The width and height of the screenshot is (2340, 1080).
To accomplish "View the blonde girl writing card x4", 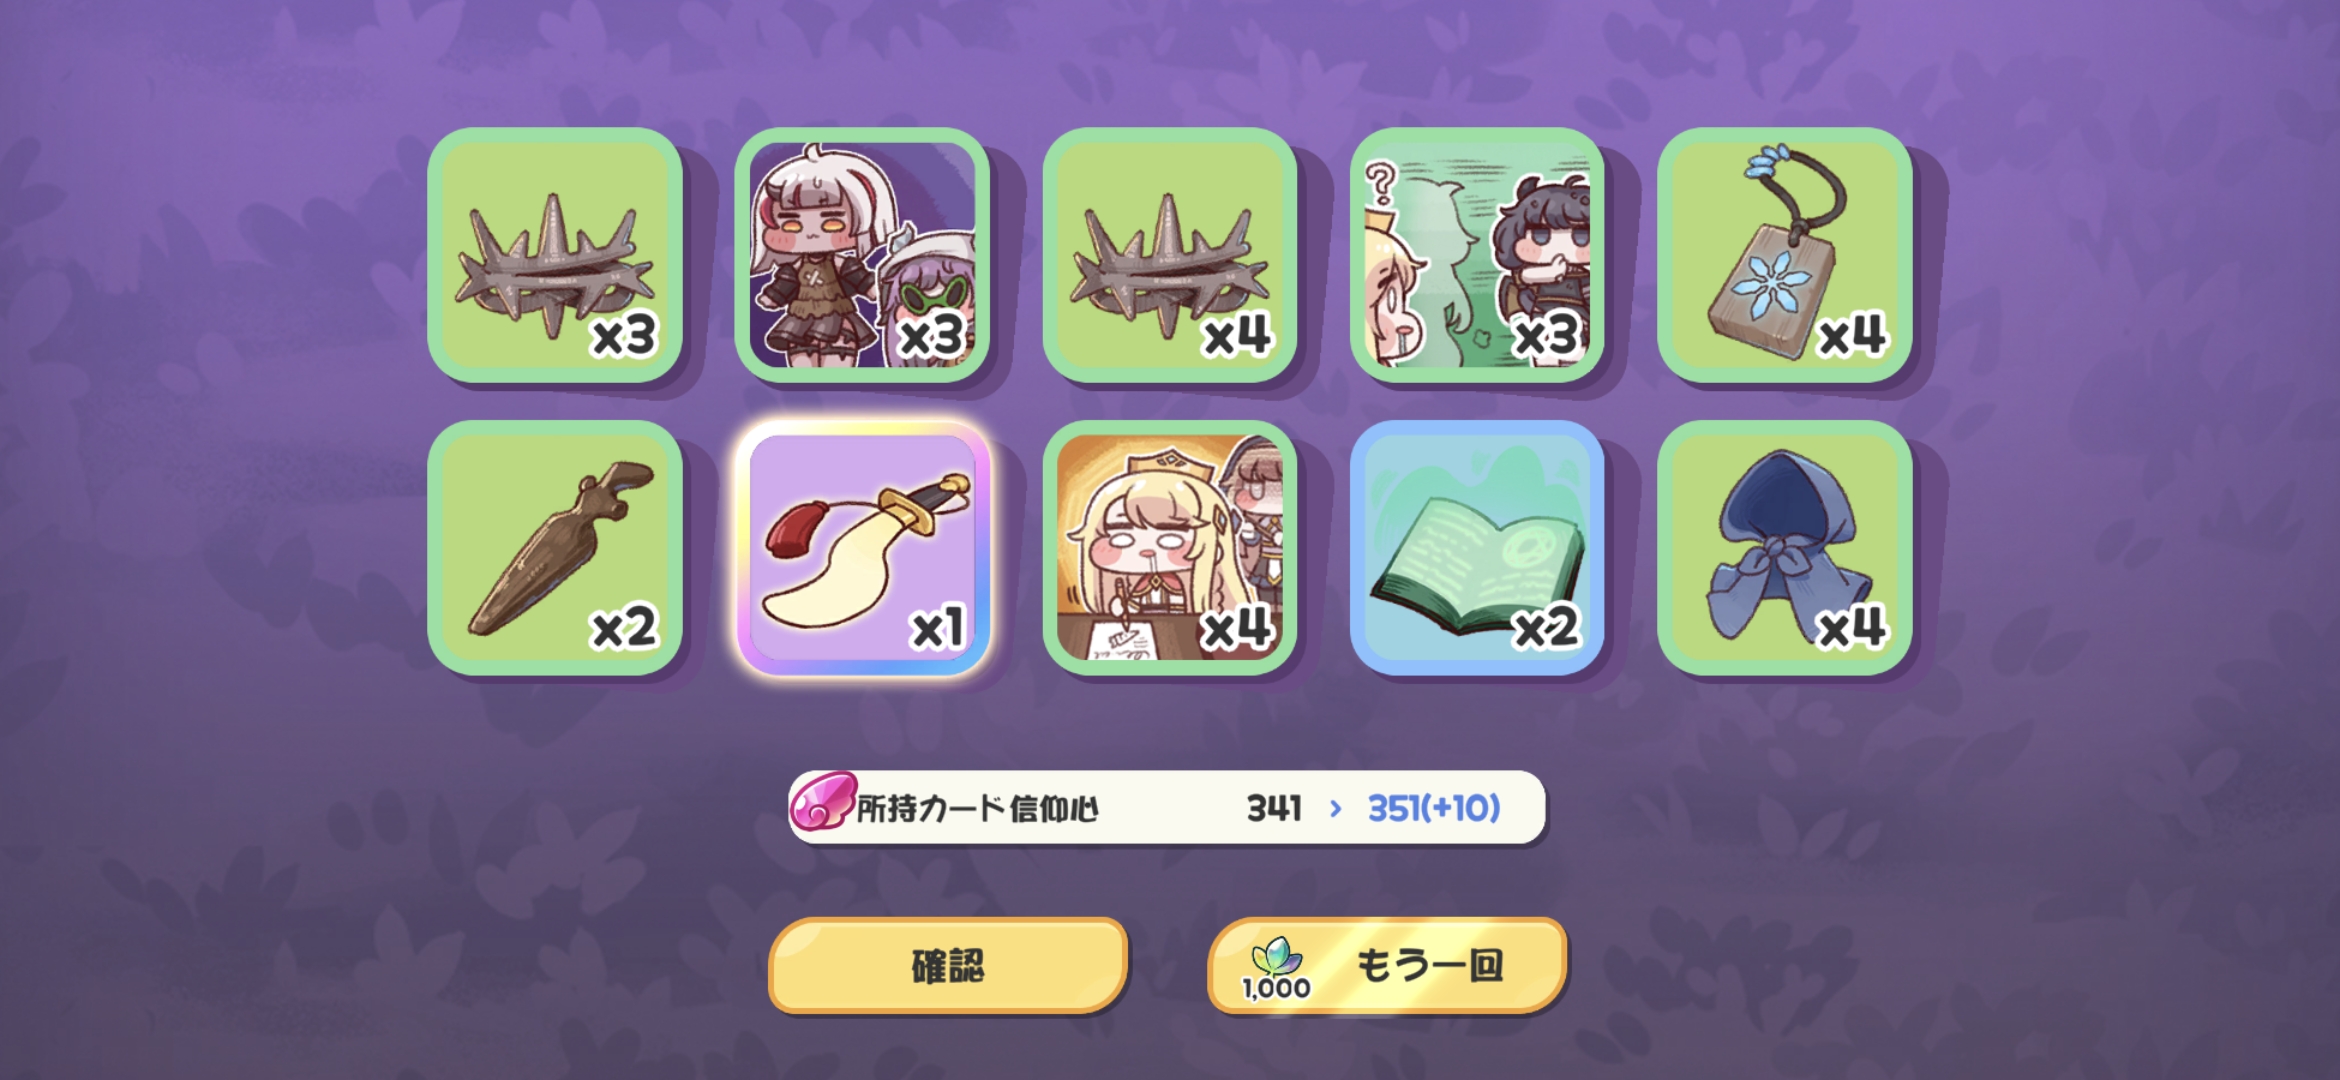I will (x=1170, y=548).
